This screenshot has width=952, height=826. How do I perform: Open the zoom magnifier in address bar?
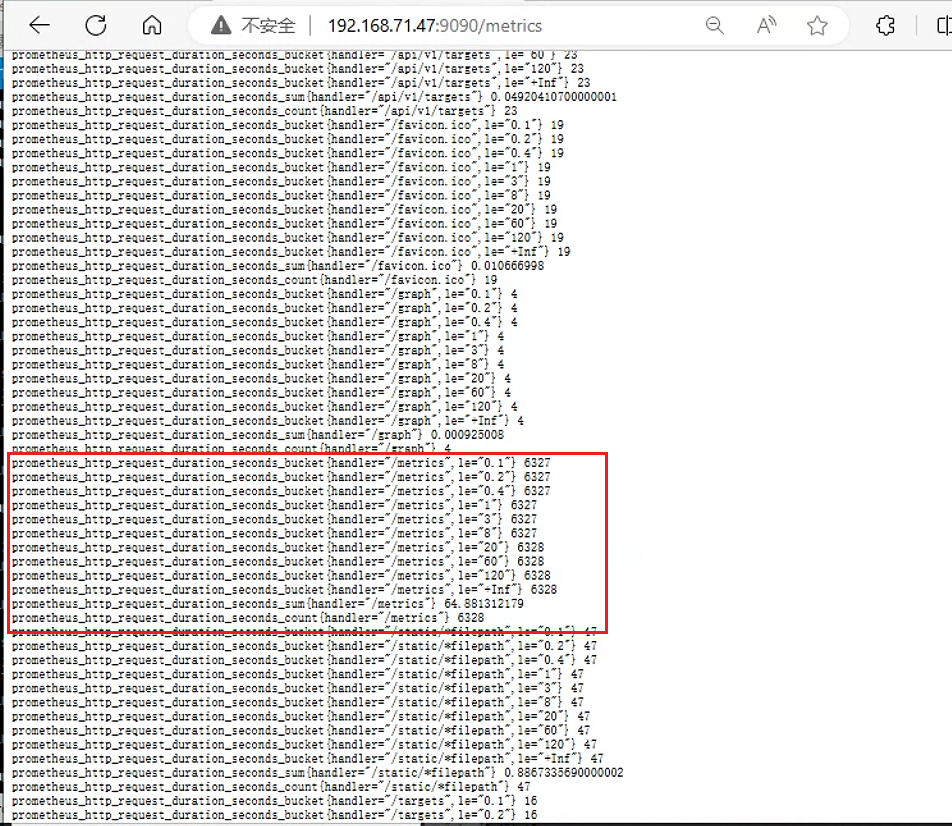(715, 26)
